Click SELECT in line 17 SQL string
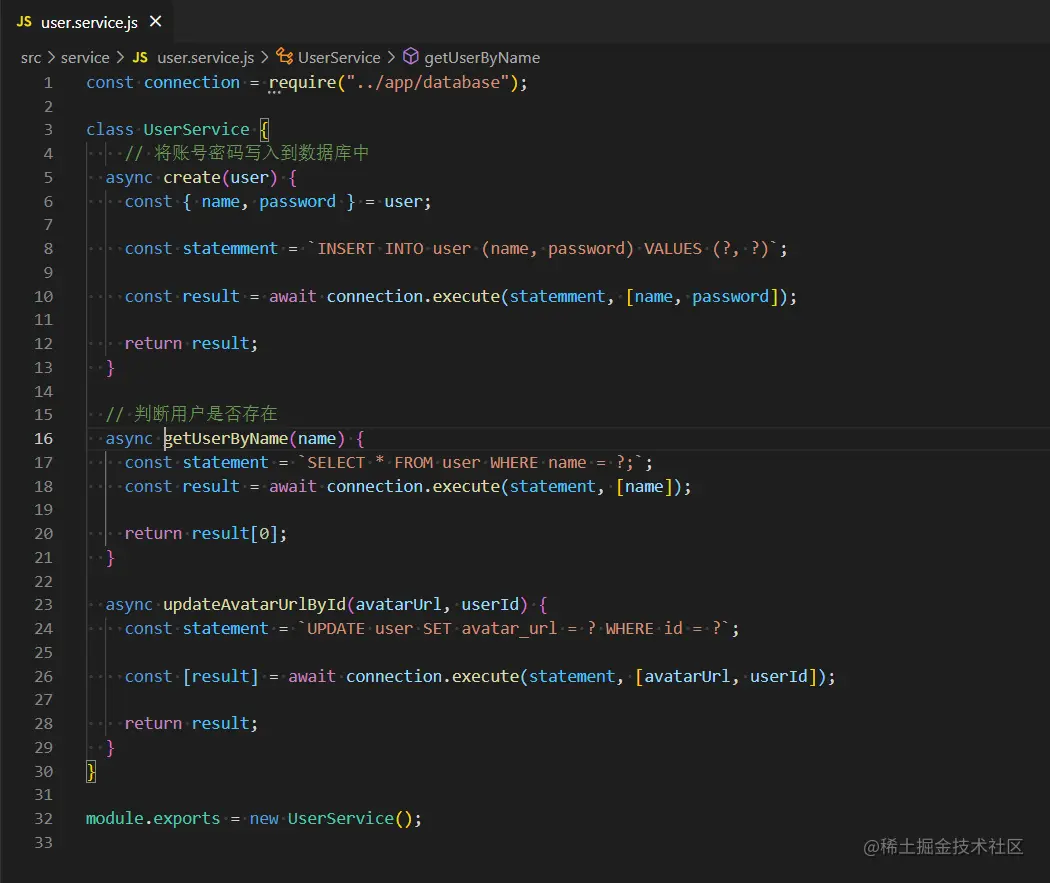 tap(336, 463)
